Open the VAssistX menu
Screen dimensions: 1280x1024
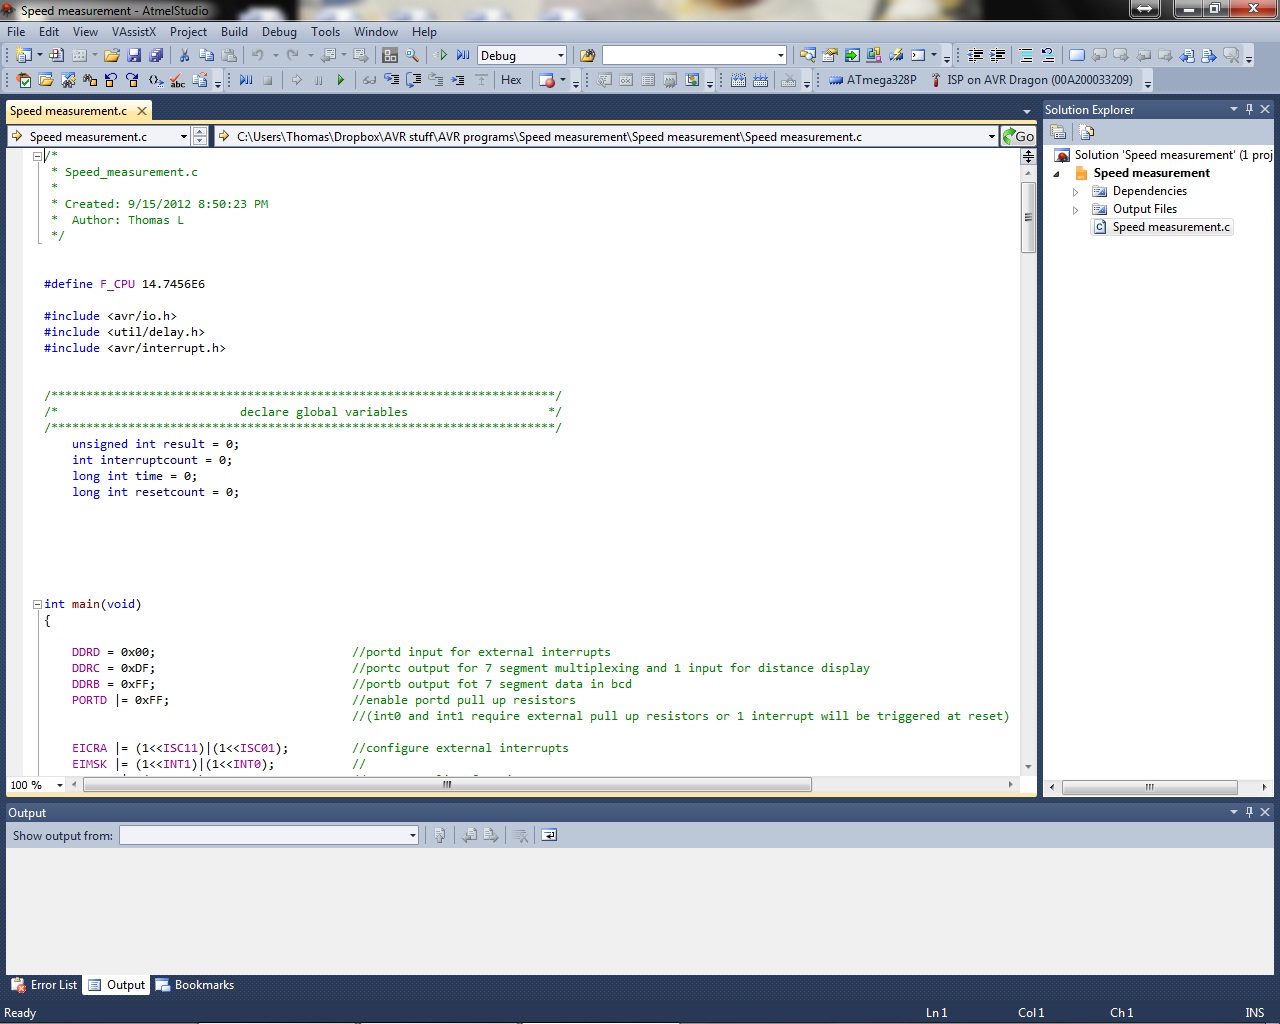tap(134, 31)
